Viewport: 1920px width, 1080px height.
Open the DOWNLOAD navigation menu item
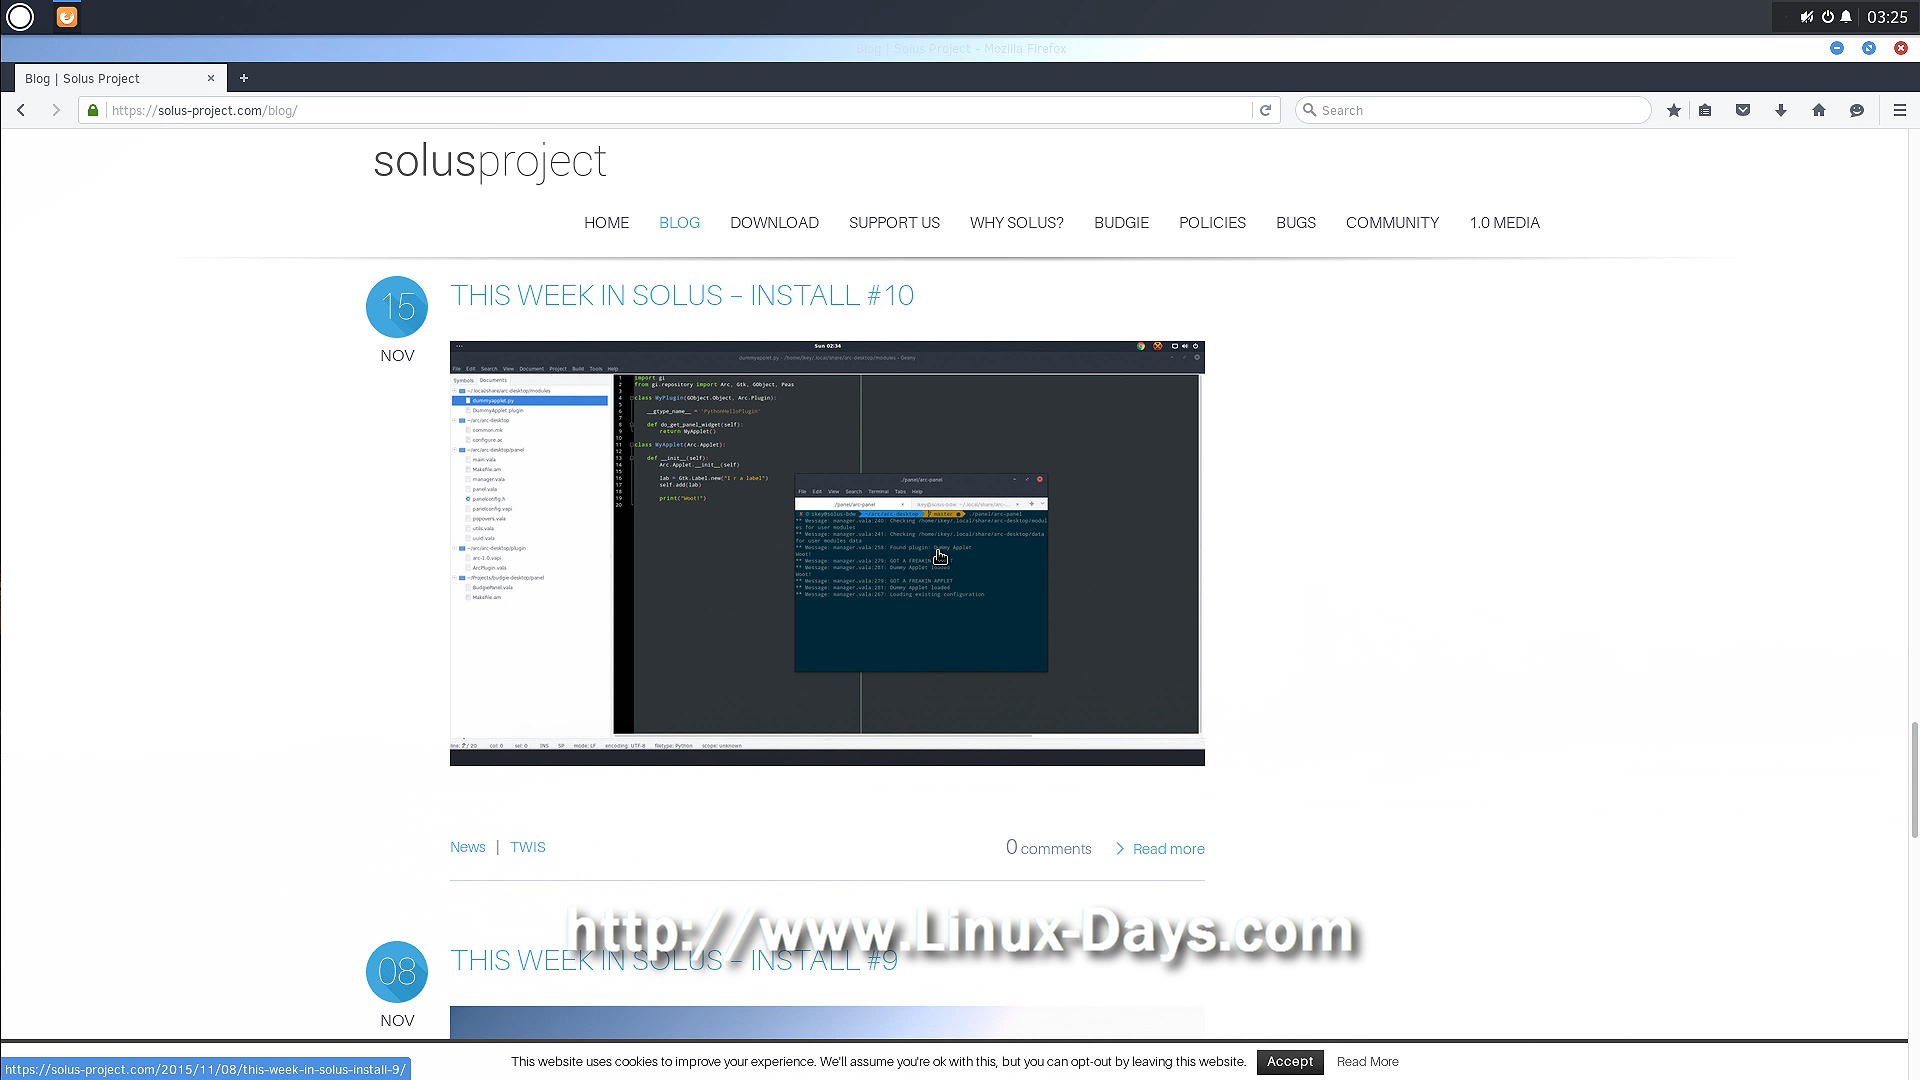click(774, 222)
